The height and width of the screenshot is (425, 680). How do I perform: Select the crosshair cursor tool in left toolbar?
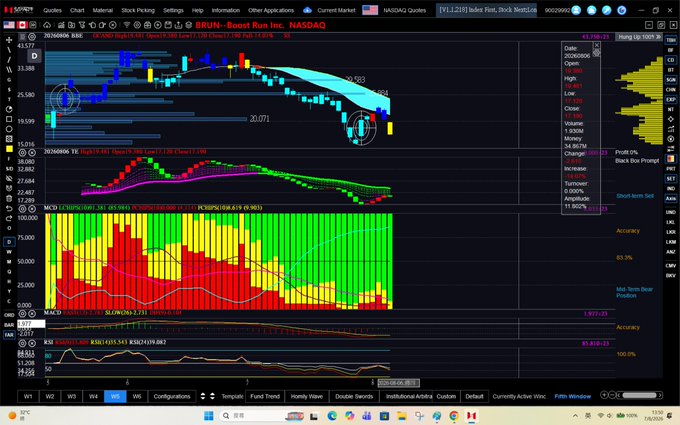(x=9, y=40)
